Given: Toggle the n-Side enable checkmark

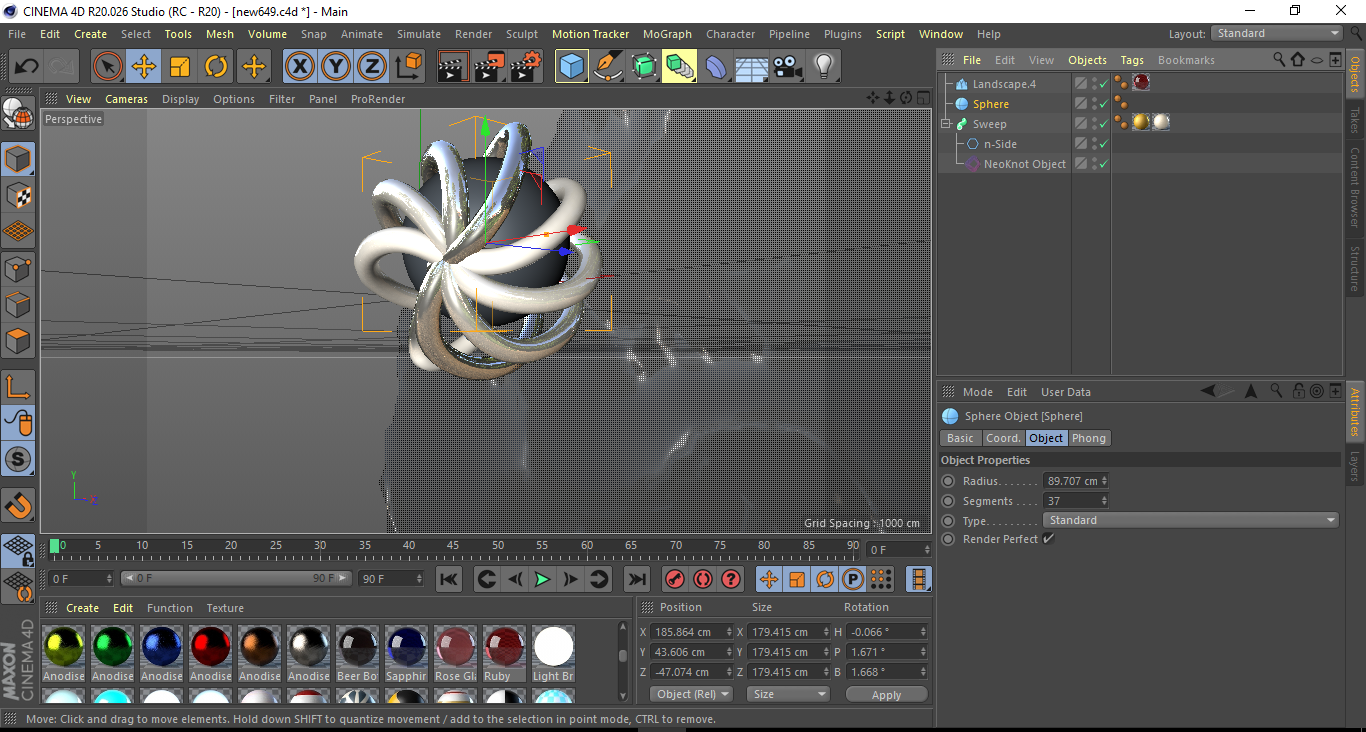Looking at the screenshot, I should tap(1103, 144).
